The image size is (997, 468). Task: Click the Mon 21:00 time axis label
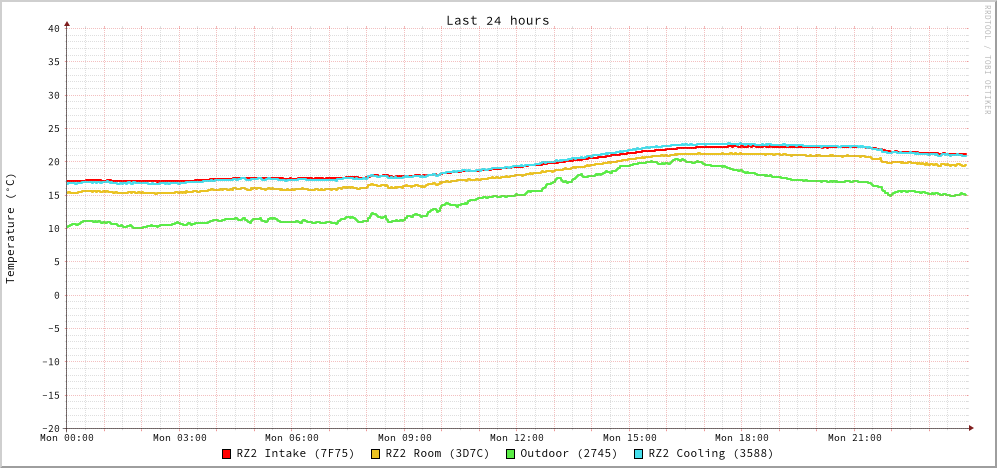(855, 438)
